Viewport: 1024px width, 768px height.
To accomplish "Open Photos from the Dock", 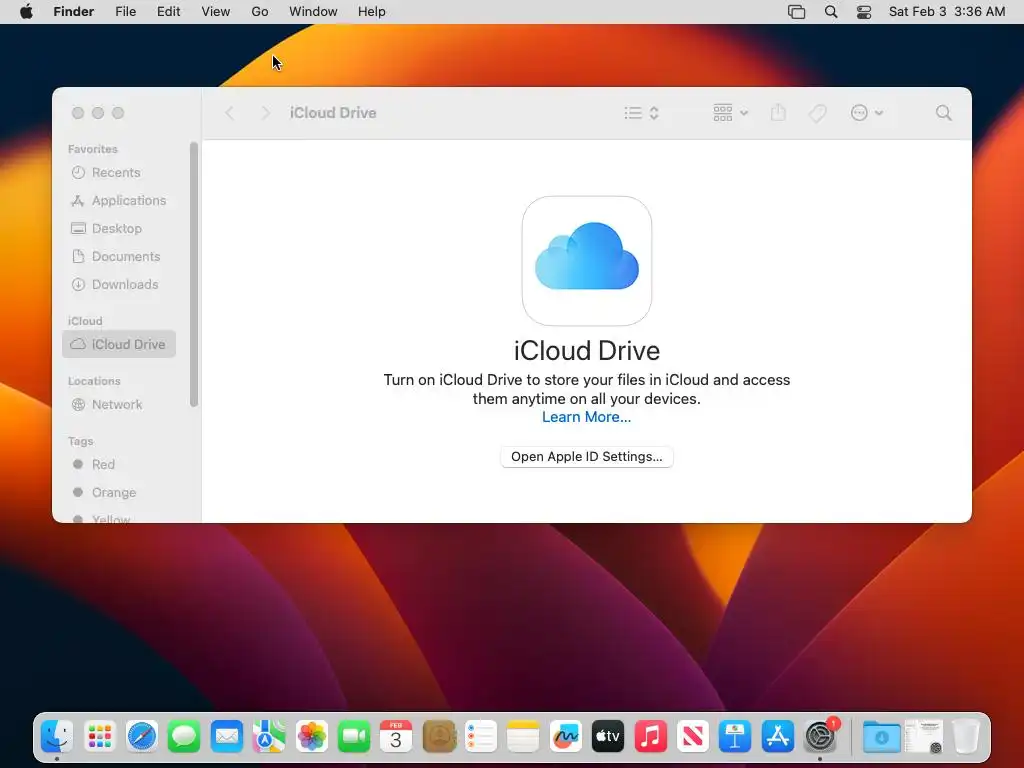I will (x=312, y=737).
